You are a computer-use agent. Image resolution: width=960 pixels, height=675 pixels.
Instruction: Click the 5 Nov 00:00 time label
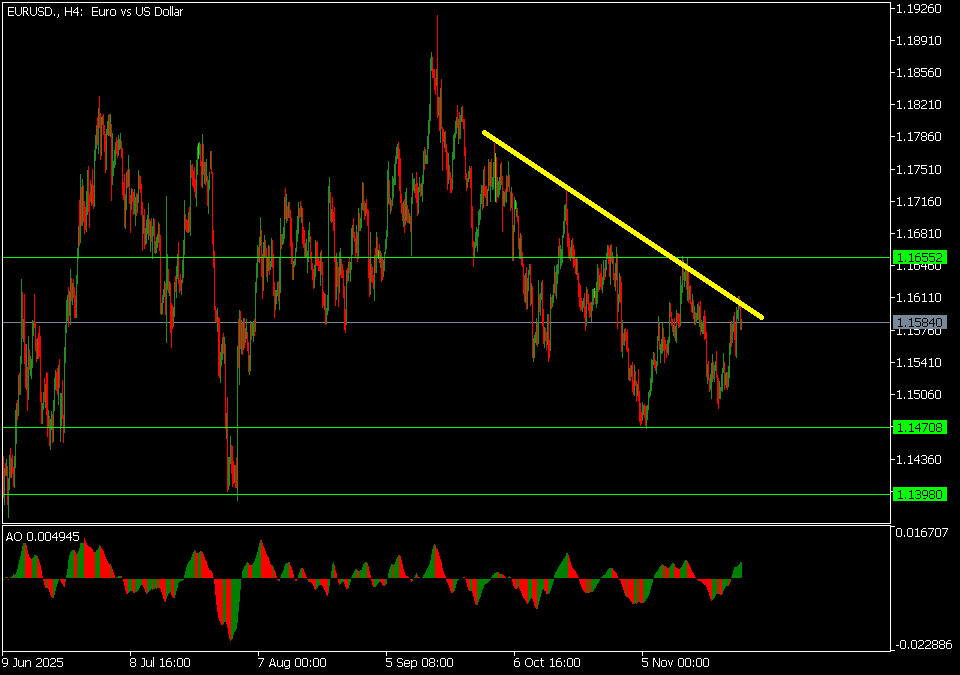pos(675,662)
